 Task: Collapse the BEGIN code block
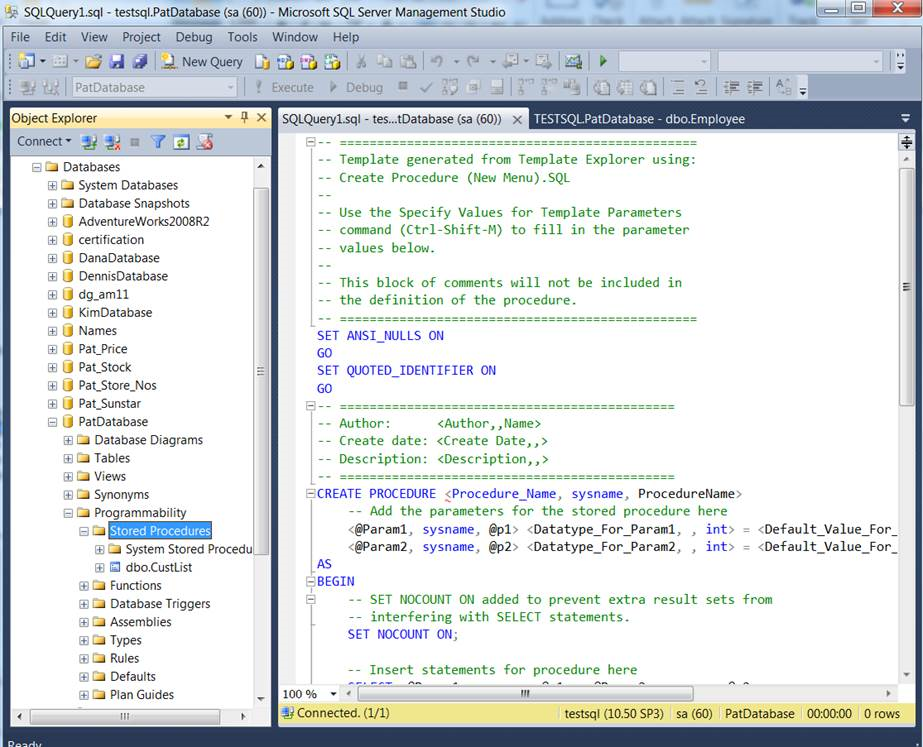click(x=310, y=582)
